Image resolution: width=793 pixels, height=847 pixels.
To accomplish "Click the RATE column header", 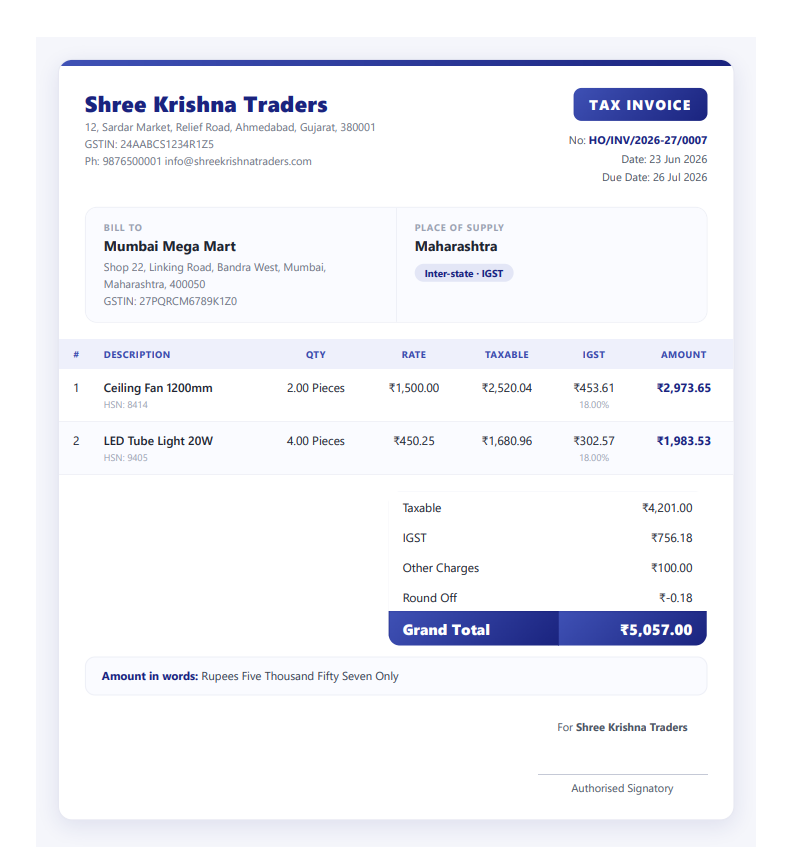I will coord(414,355).
